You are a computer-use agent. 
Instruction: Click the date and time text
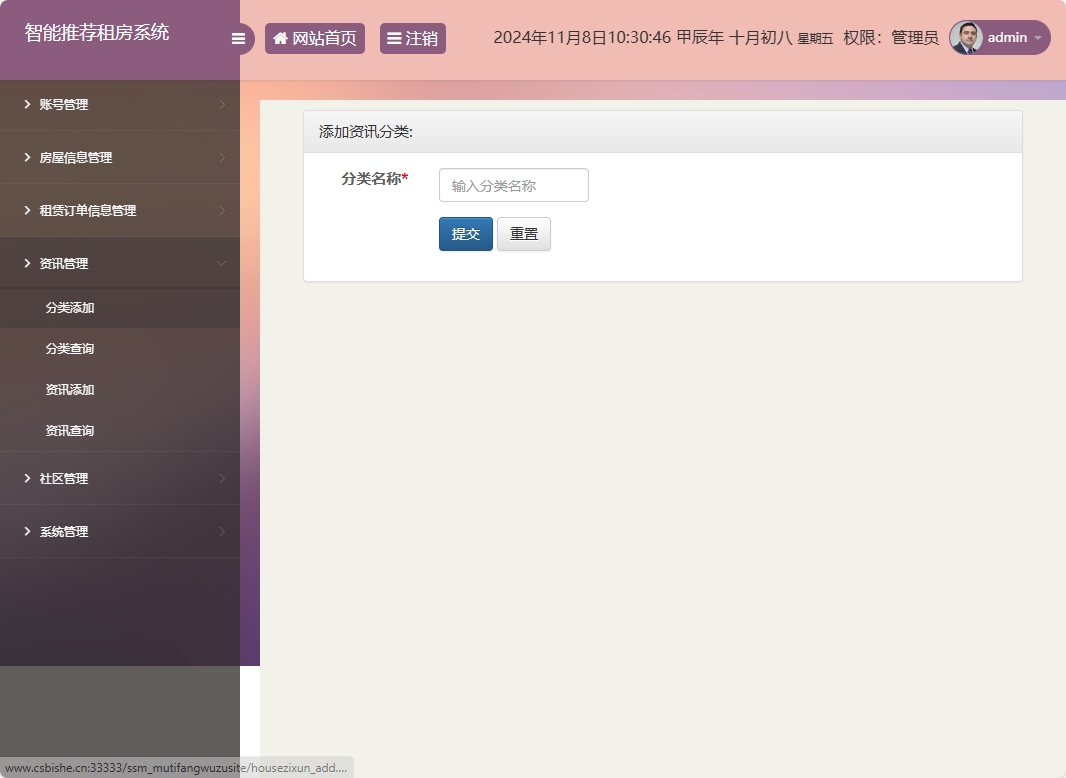(x=663, y=38)
